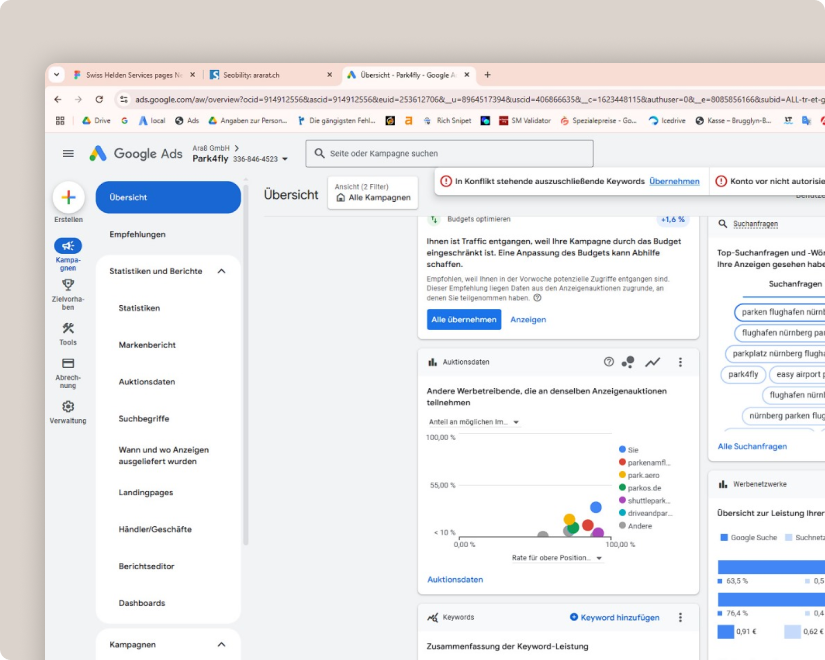
Task: Open the Rich Snipet bookmark
Action: pyautogui.click(x=447, y=121)
